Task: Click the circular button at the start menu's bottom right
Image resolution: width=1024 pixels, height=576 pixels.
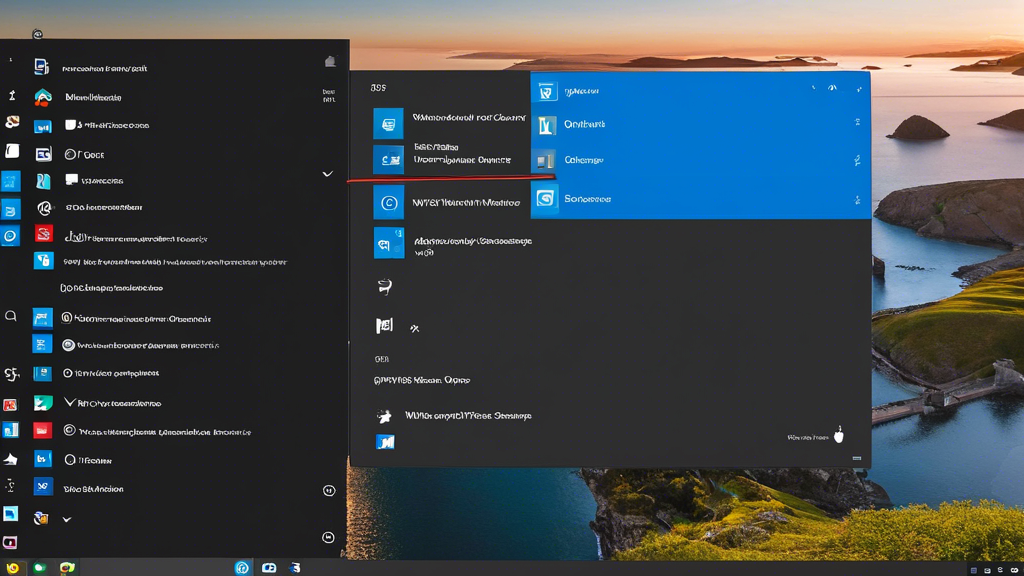Action: [x=328, y=538]
